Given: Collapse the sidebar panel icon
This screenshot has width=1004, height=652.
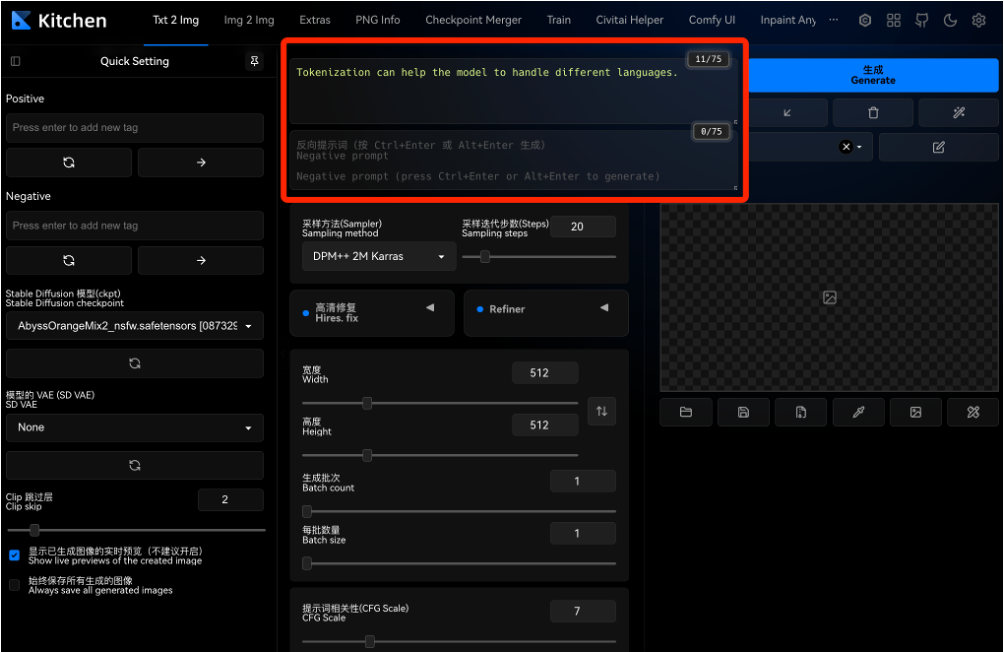Looking at the screenshot, I should [x=15, y=61].
